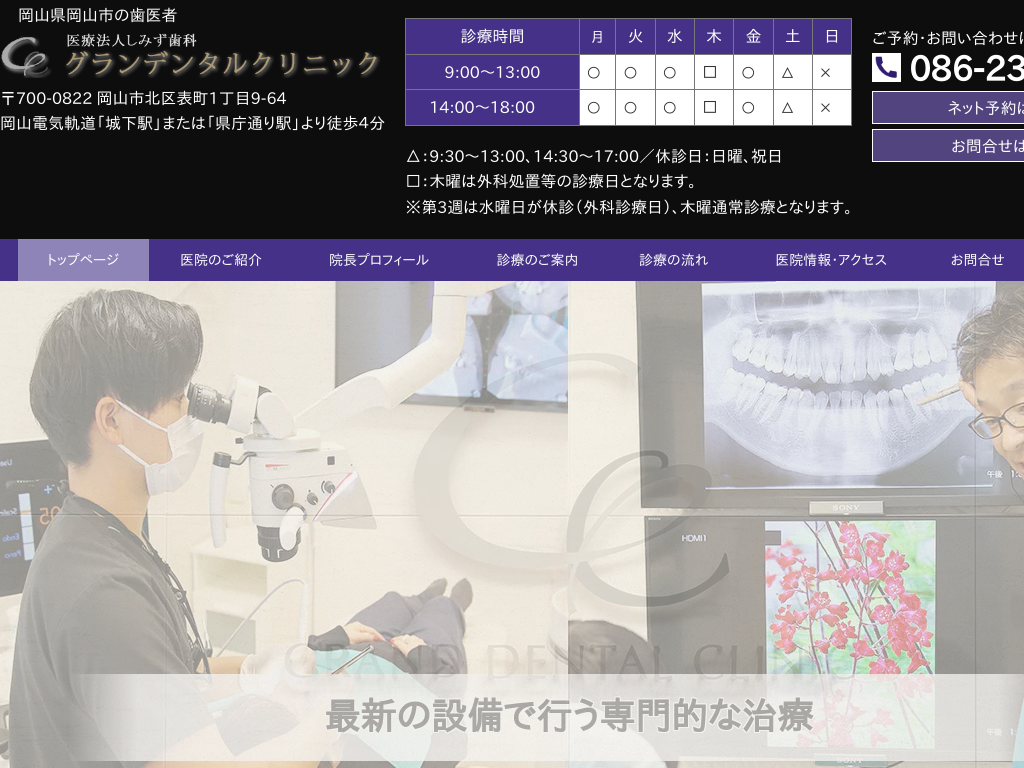Image resolution: width=1024 pixels, height=768 pixels.
Task: Navigate to 医院情報・アクセス
Action: click(831, 260)
